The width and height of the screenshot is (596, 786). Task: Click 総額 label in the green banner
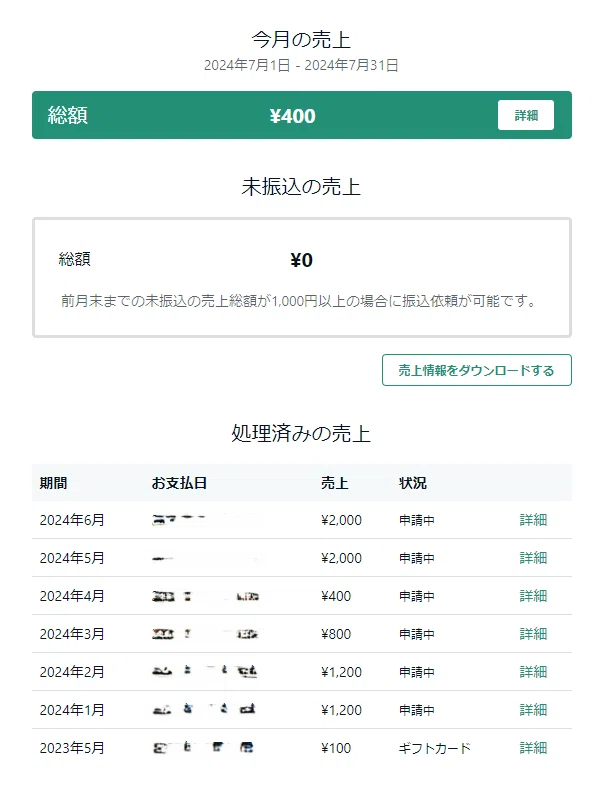pyautogui.click(x=68, y=115)
